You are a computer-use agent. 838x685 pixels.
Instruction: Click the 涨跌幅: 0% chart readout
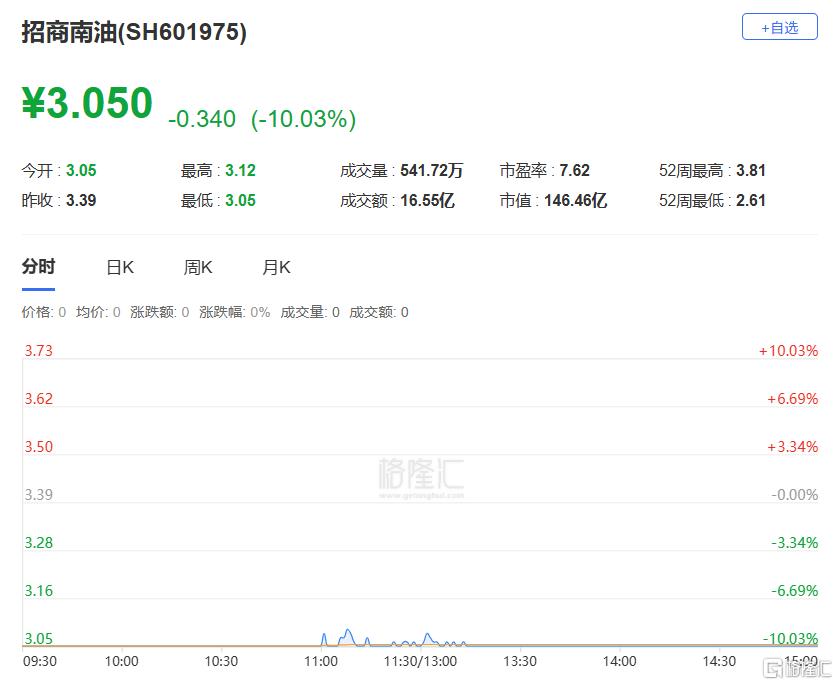coord(235,312)
